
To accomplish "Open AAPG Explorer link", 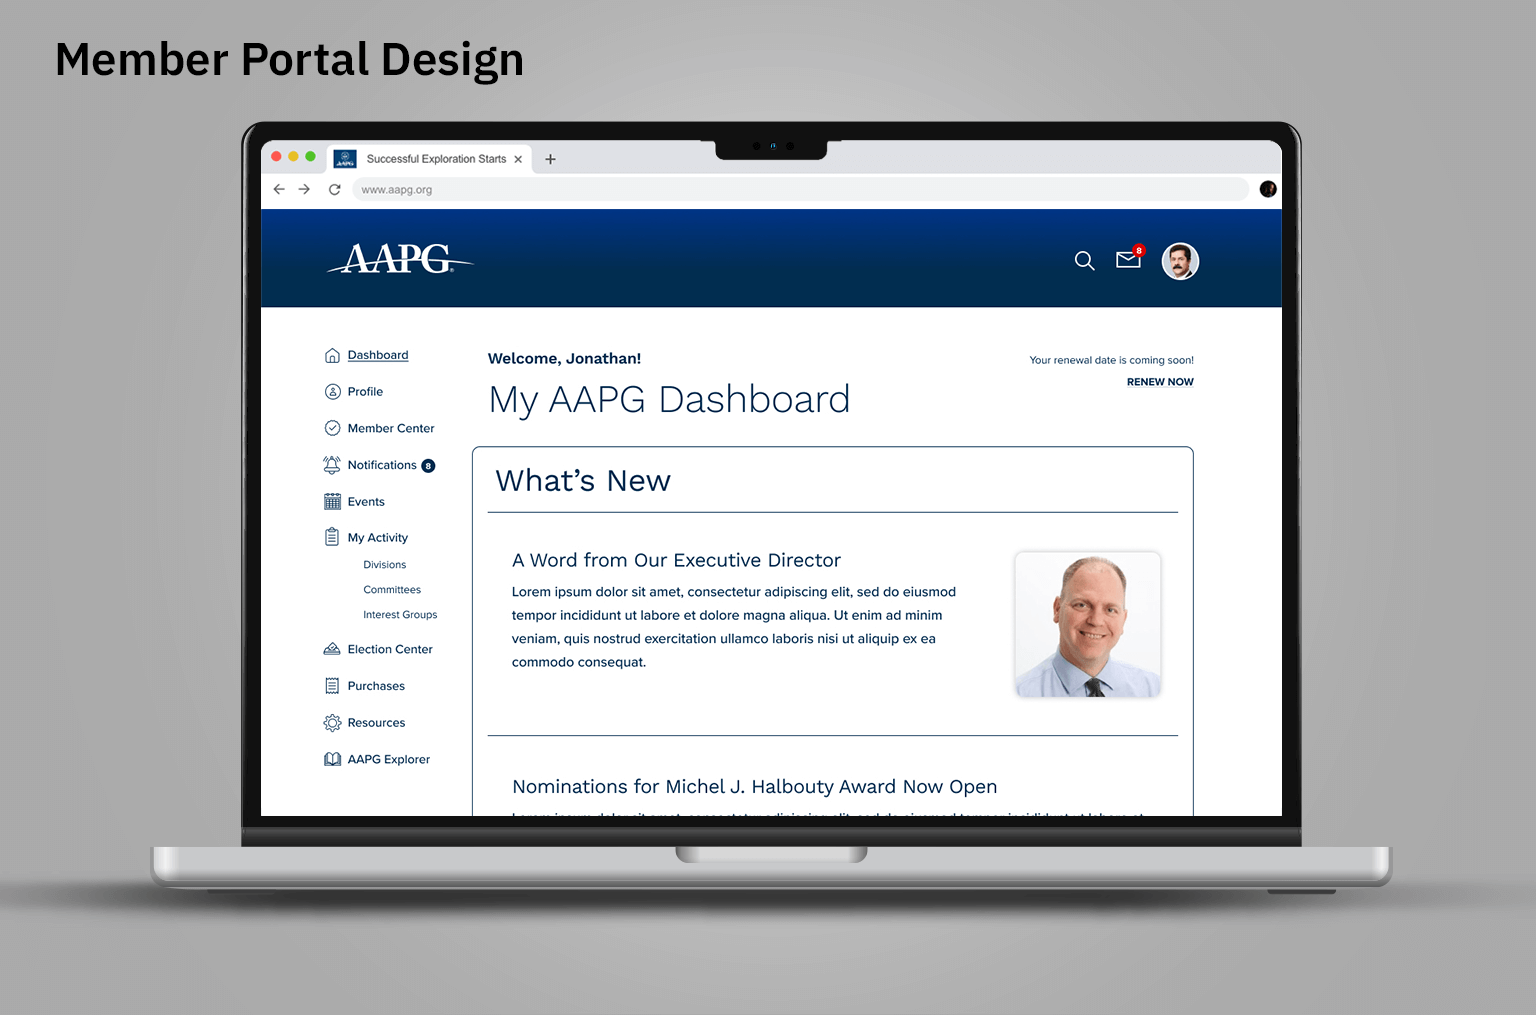I will (389, 760).
